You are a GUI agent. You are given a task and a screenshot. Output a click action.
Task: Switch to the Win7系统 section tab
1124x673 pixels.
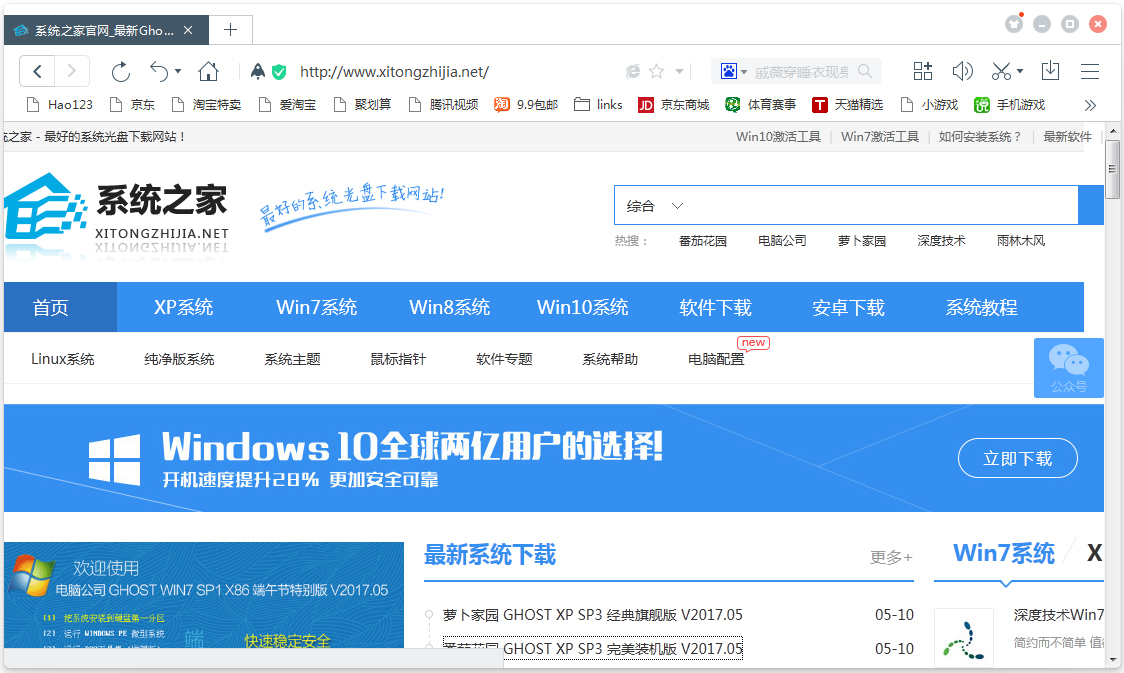[x=1004, y=553]
